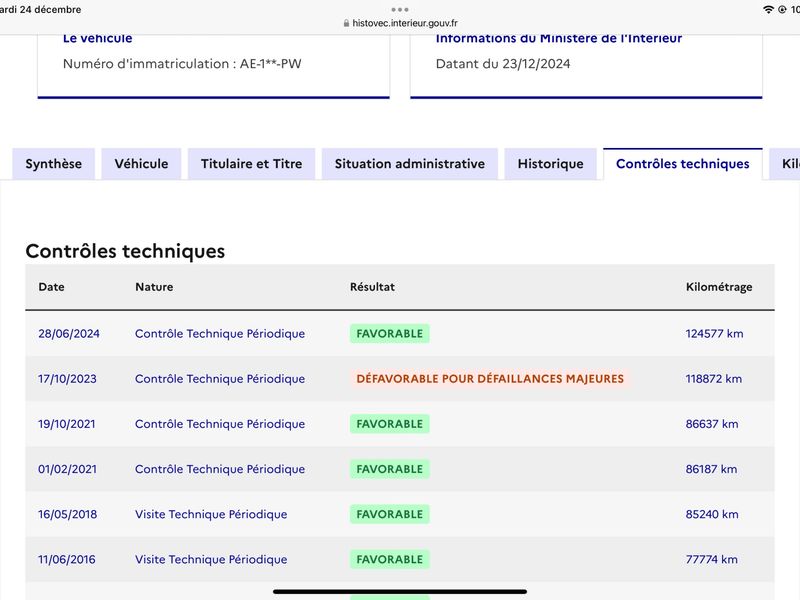Click the DÉFAVORABLE POUR DÉFAILLANCES MAJEURES badge
The height and width of the screenshot is (600, 800).
[490, 379]
